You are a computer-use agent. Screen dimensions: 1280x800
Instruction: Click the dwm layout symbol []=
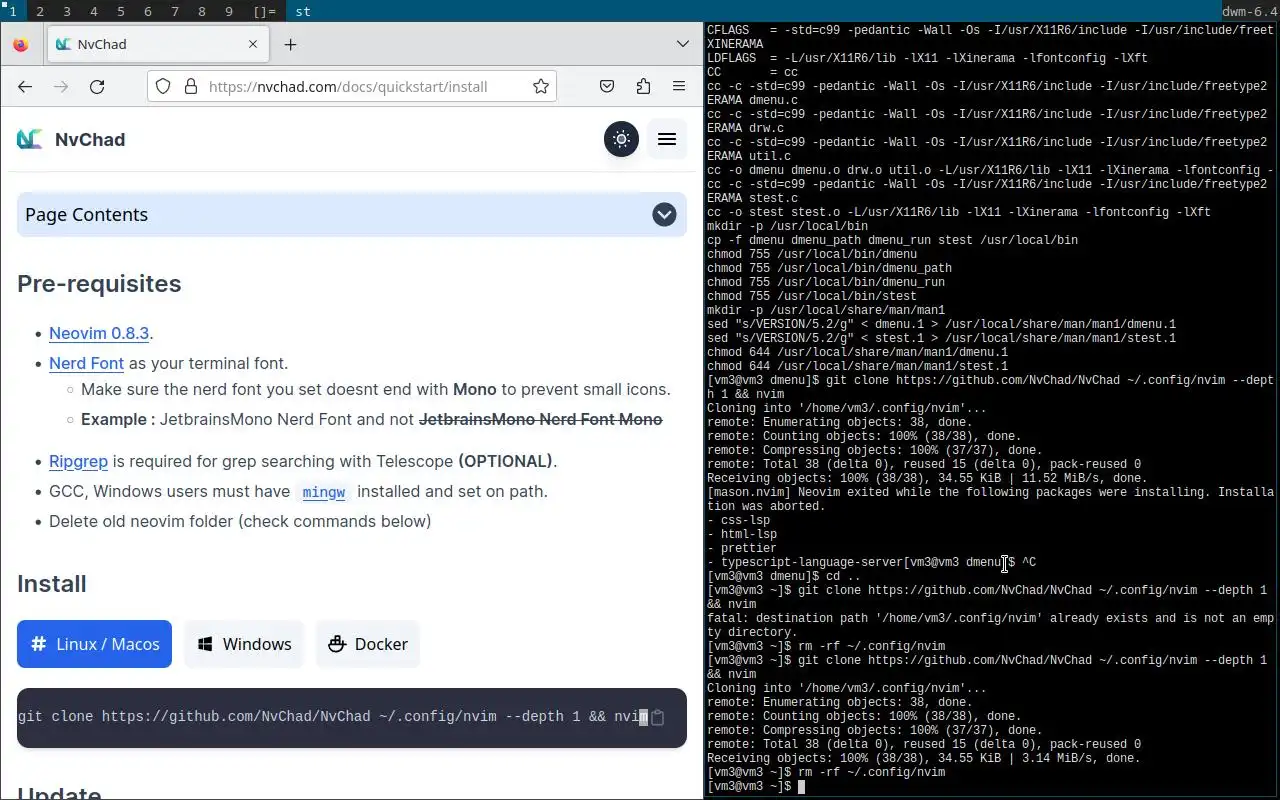coord(265,12)
